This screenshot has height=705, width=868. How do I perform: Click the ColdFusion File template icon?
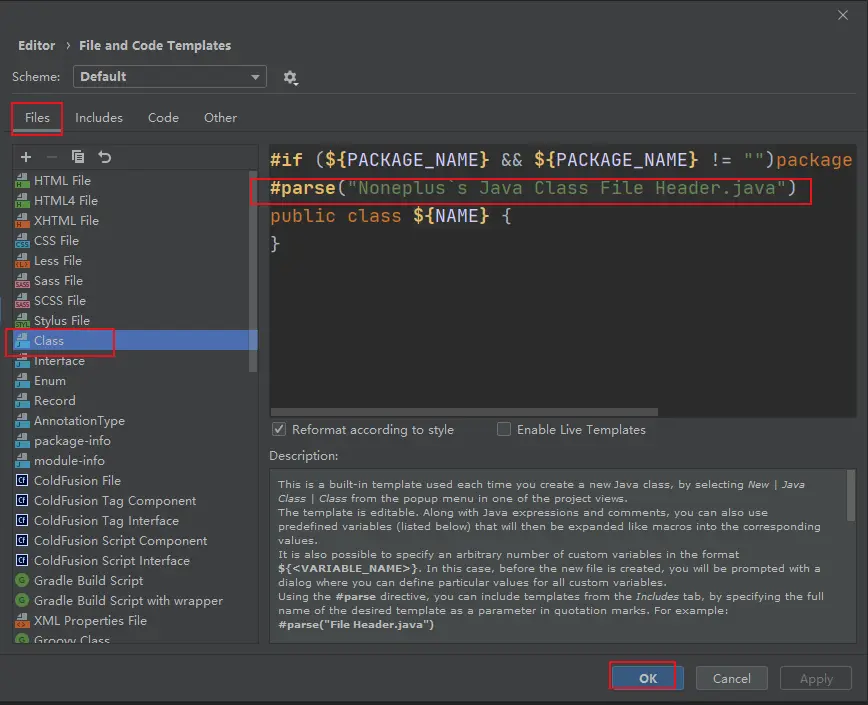tap(22, 481)
